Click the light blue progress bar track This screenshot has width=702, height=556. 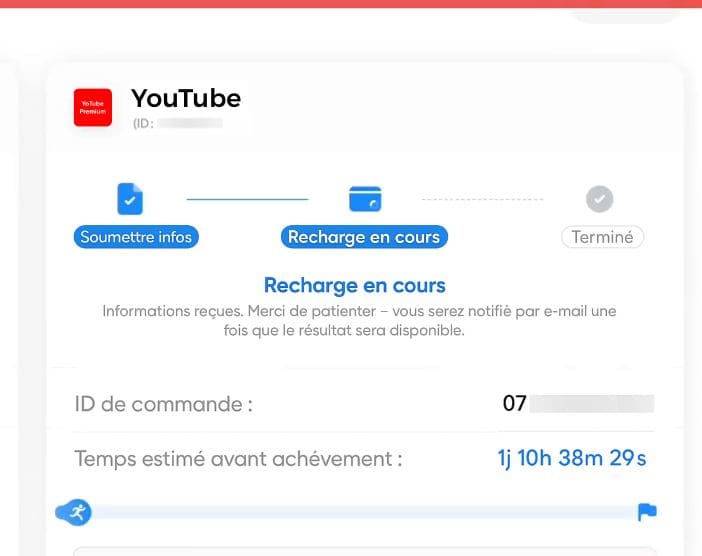click(364, 512)
